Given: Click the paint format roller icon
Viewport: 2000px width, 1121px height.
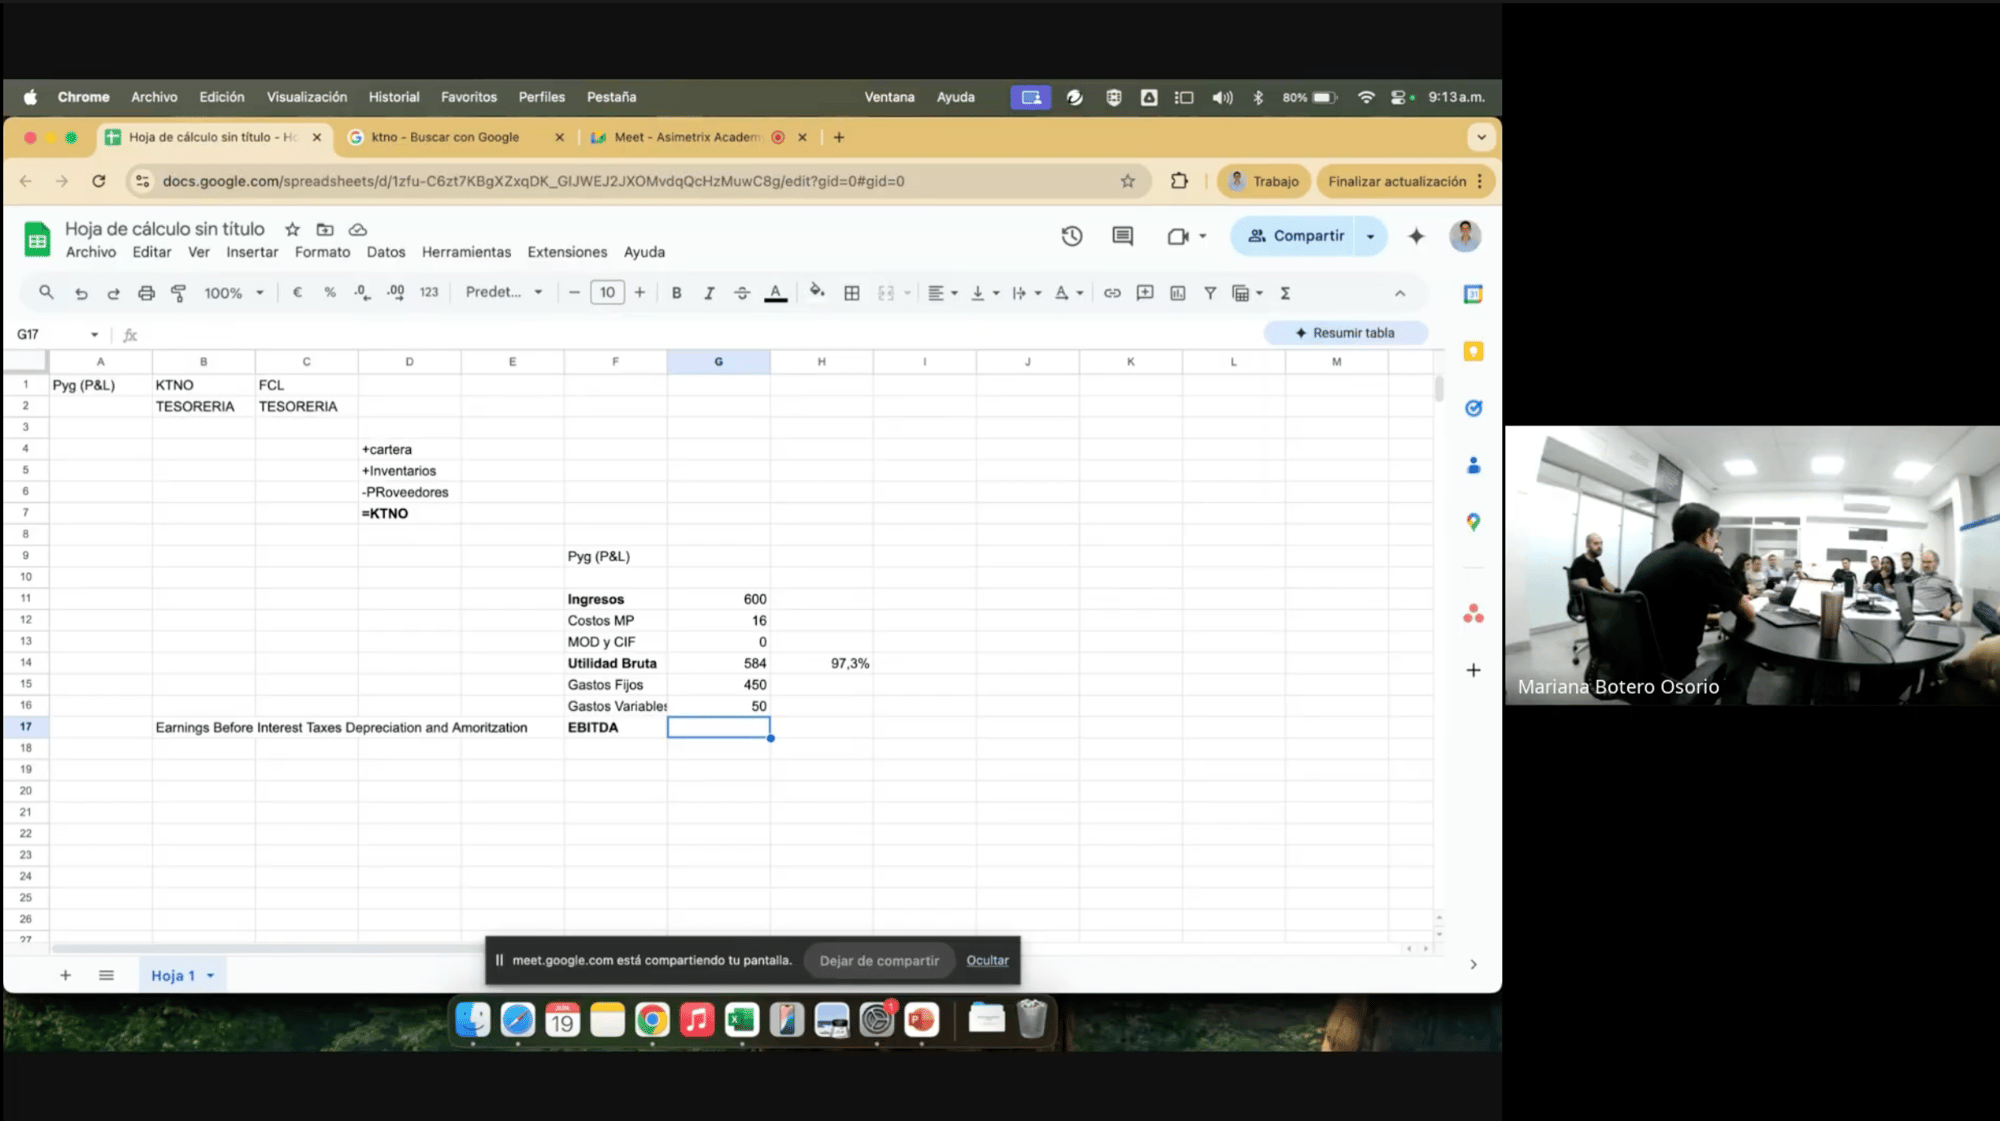Looking at the screenshot, I should pos(179,293).
